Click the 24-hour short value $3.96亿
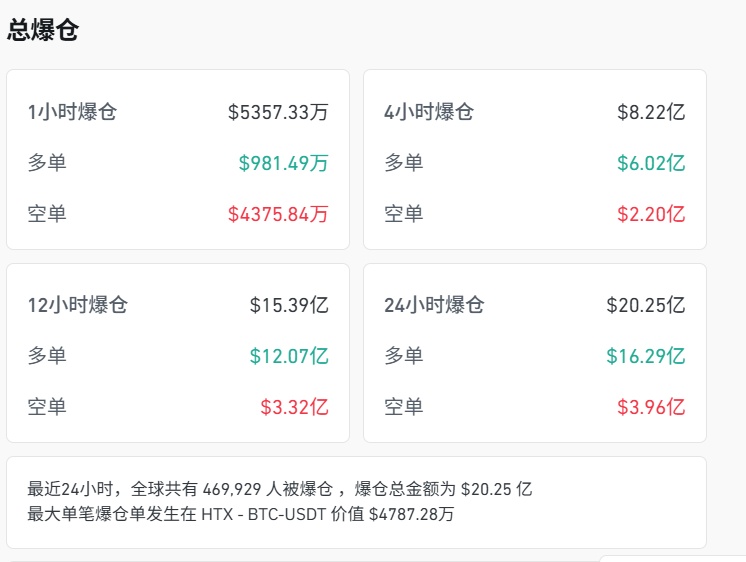The image size is (746, 562). pyautogui.click(x=651, y=407)
